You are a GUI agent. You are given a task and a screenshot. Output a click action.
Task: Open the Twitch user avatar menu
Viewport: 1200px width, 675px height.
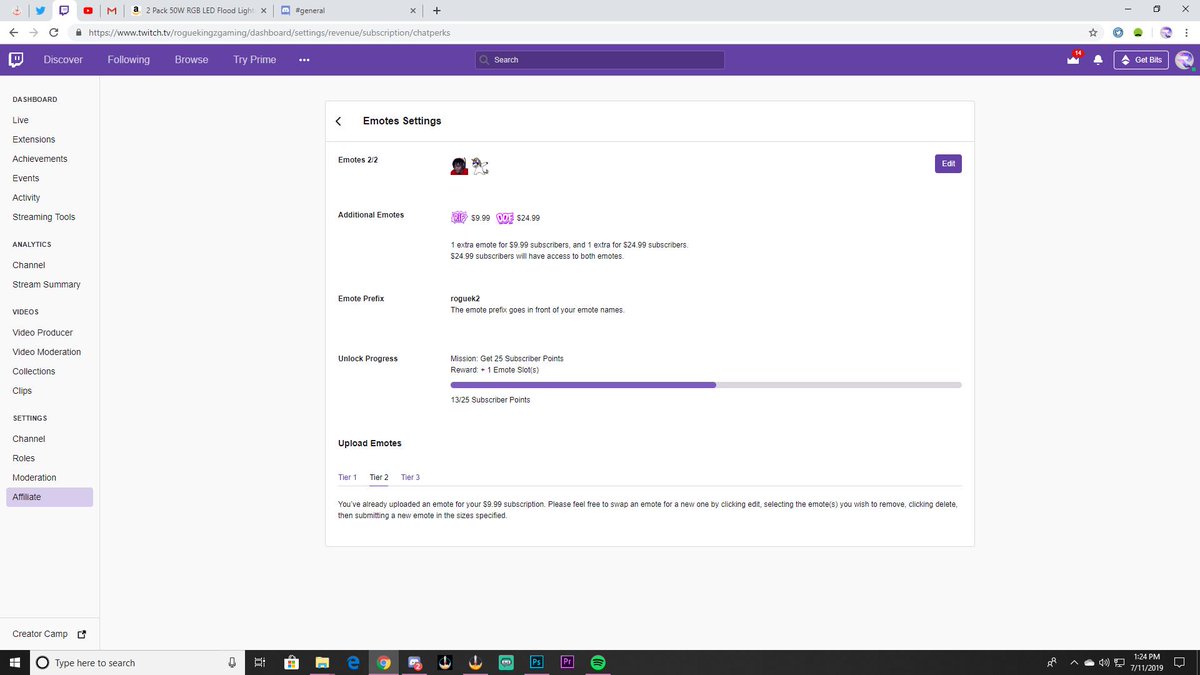tap(1184, 60)
